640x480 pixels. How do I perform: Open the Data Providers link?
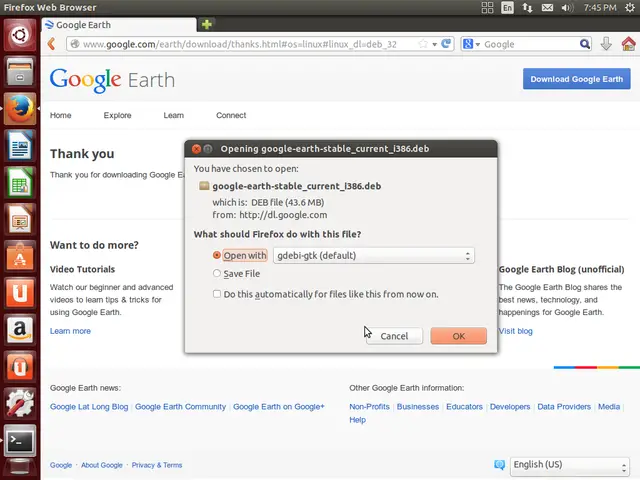coord(564,407)
